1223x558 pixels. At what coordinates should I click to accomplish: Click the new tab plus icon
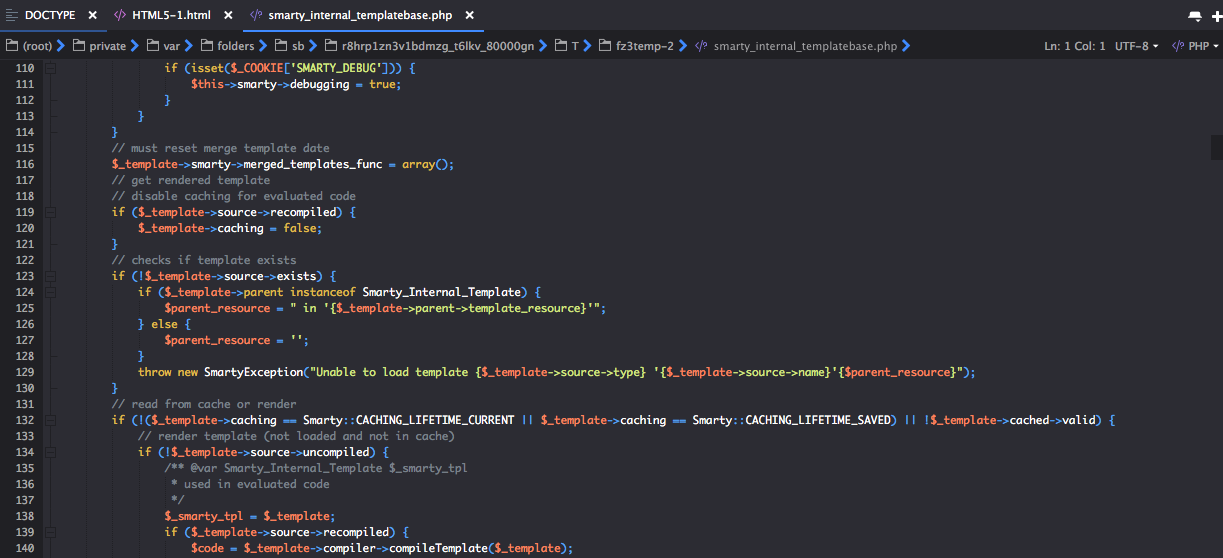(1217, 16)
